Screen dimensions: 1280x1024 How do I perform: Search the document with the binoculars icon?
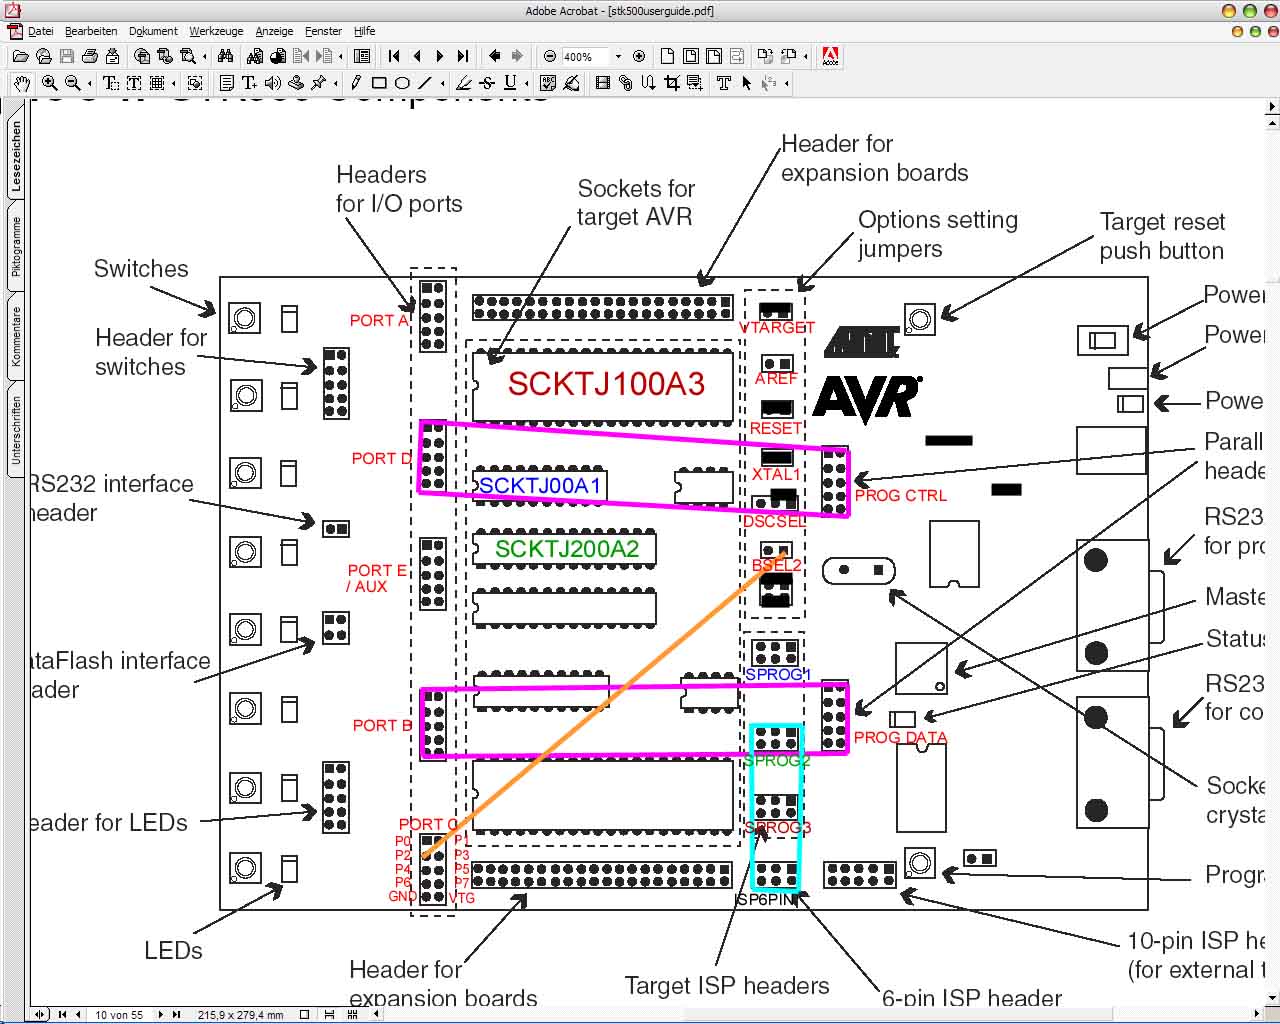pyautogui.click(x=225, y=56)
